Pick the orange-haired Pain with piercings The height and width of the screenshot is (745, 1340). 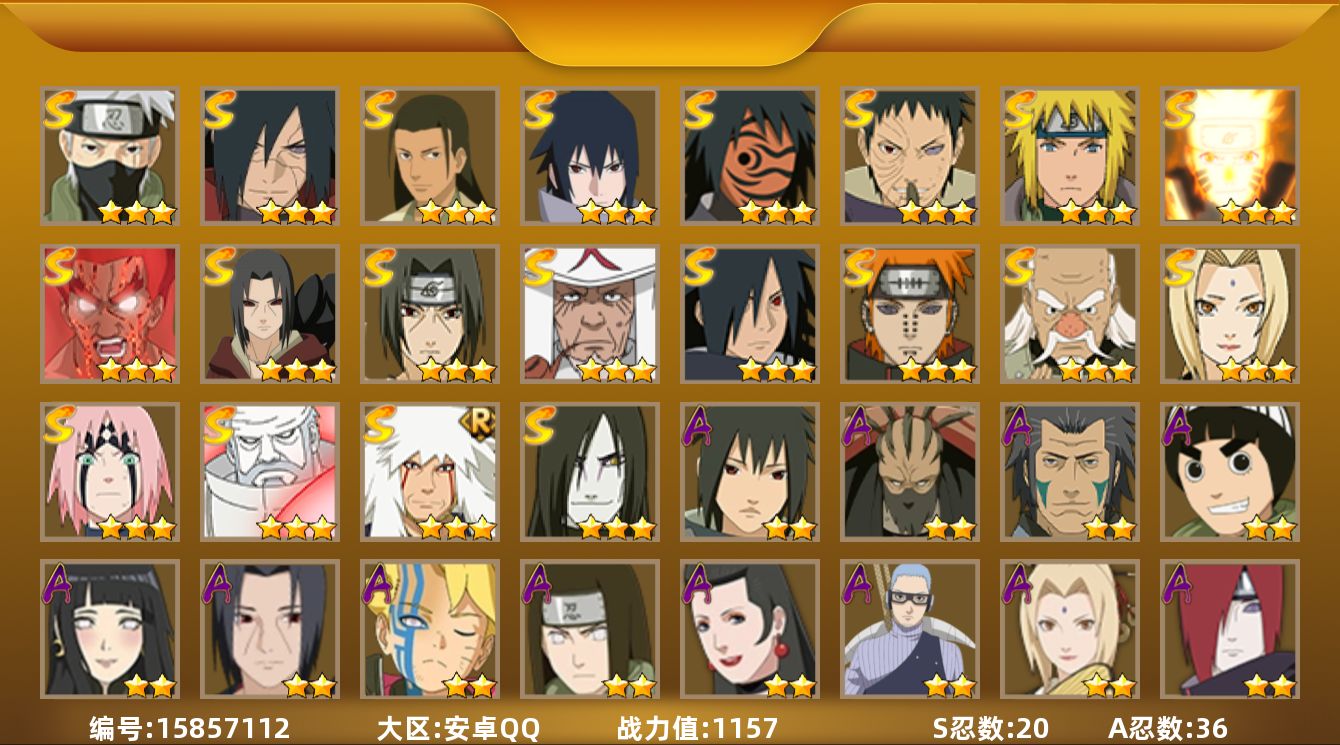910,314
